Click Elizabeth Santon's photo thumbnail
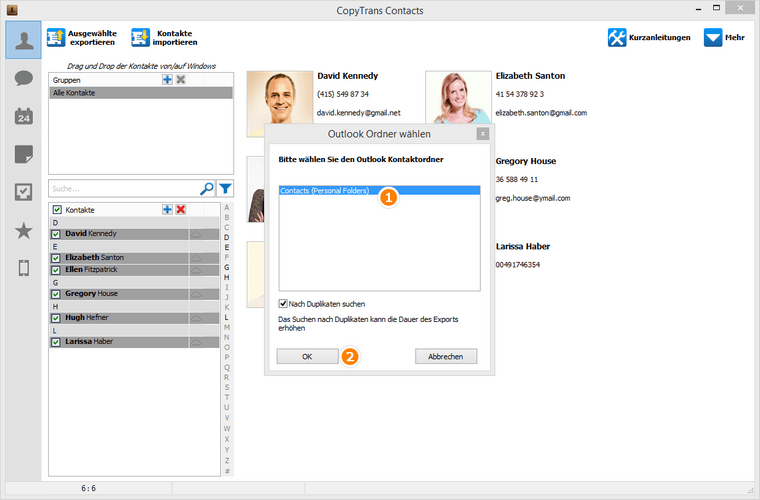 [x=458, y=97]
